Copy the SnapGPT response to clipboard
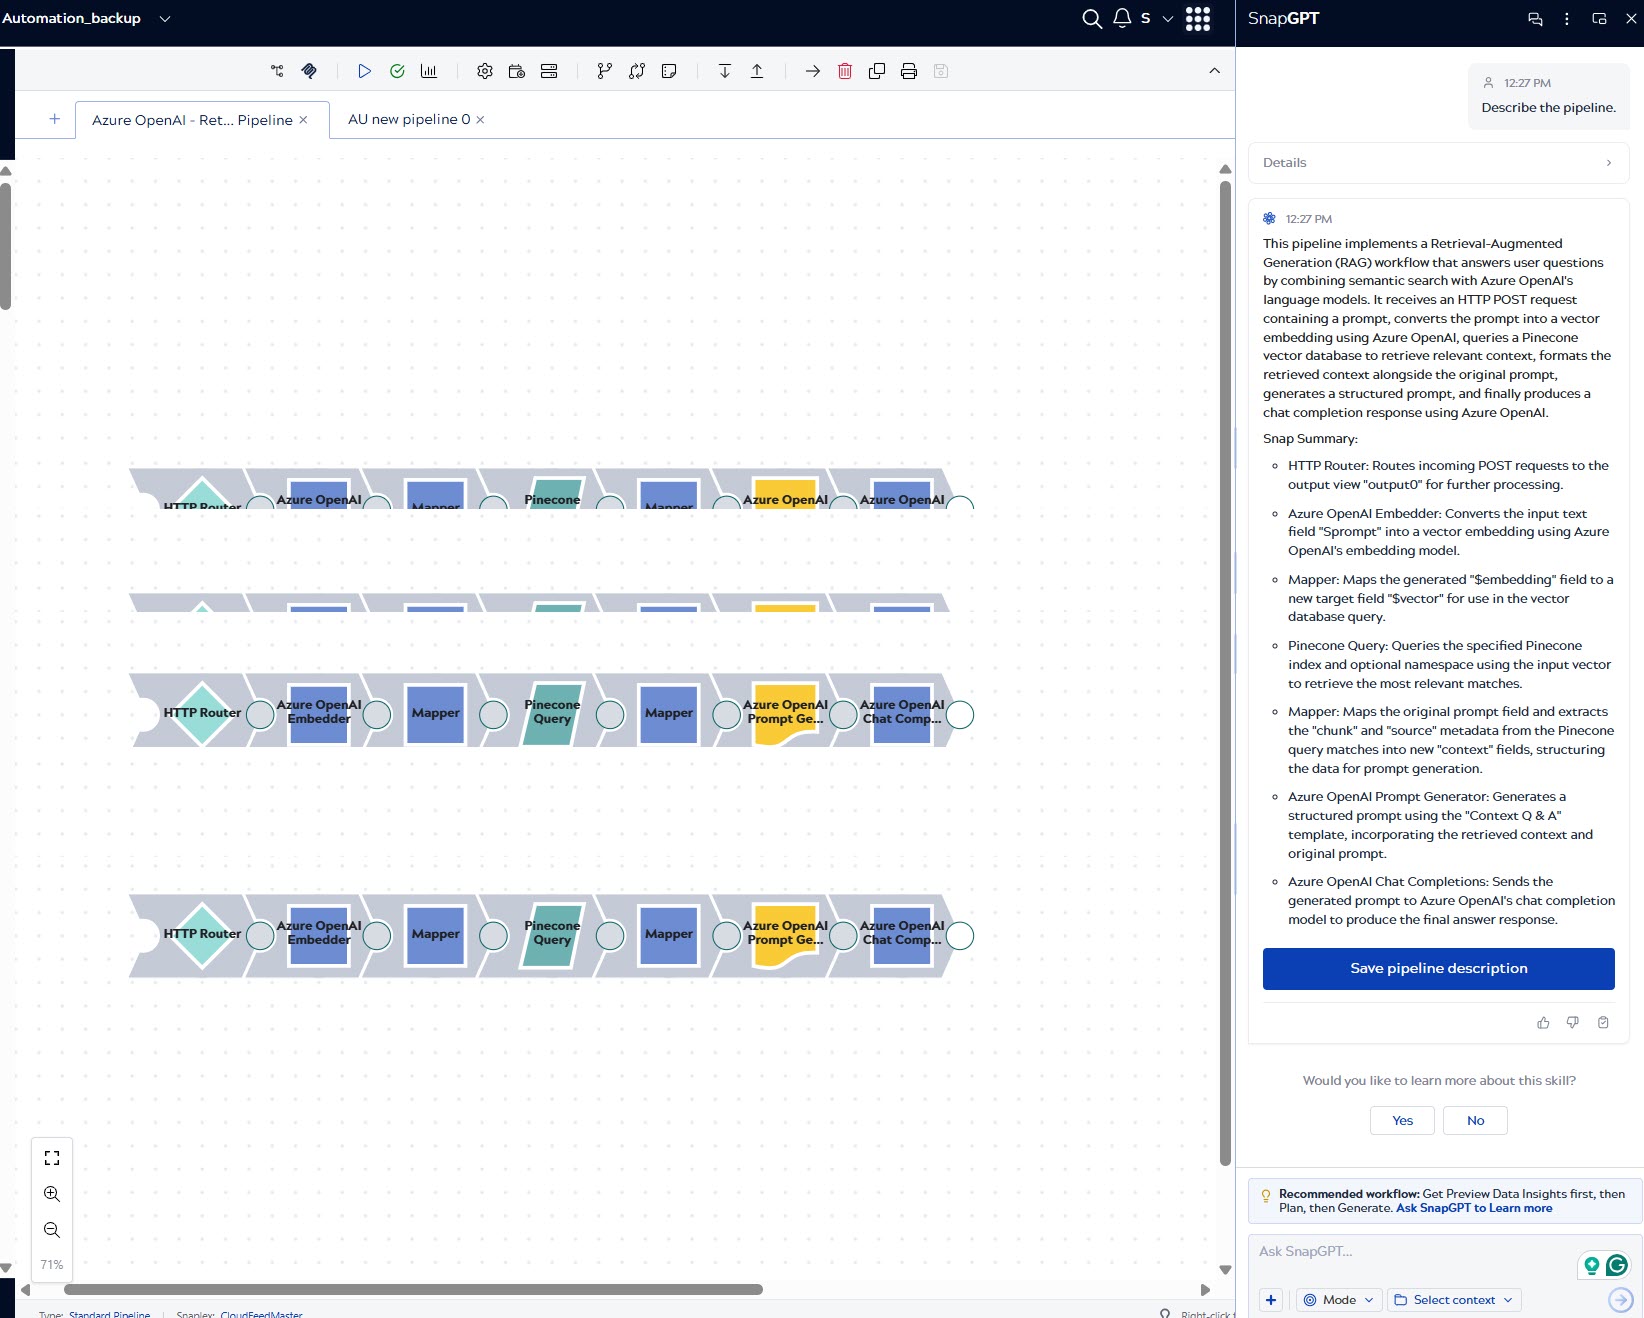 pyautogui.click(x=1603, y=1022)
